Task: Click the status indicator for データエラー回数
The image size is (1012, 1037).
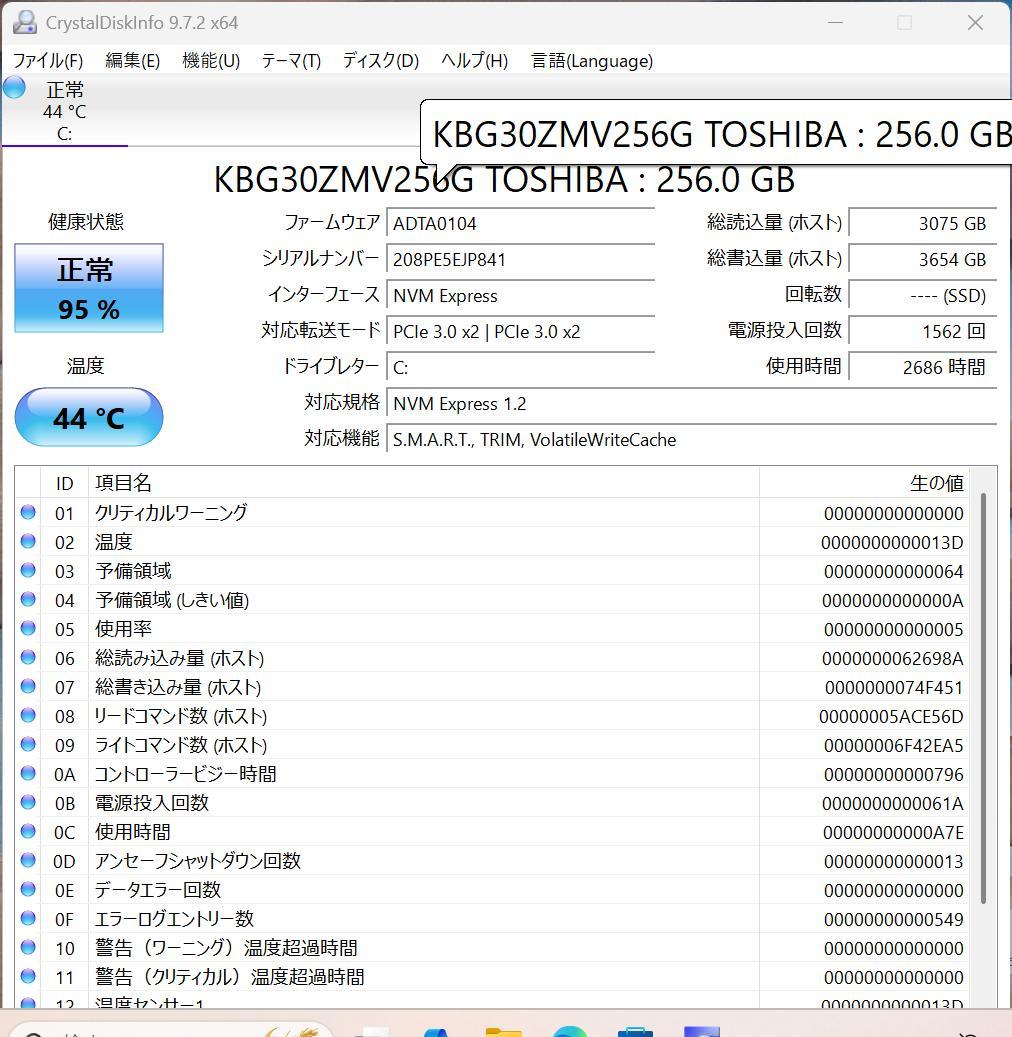Action: (x=29, y=890)
